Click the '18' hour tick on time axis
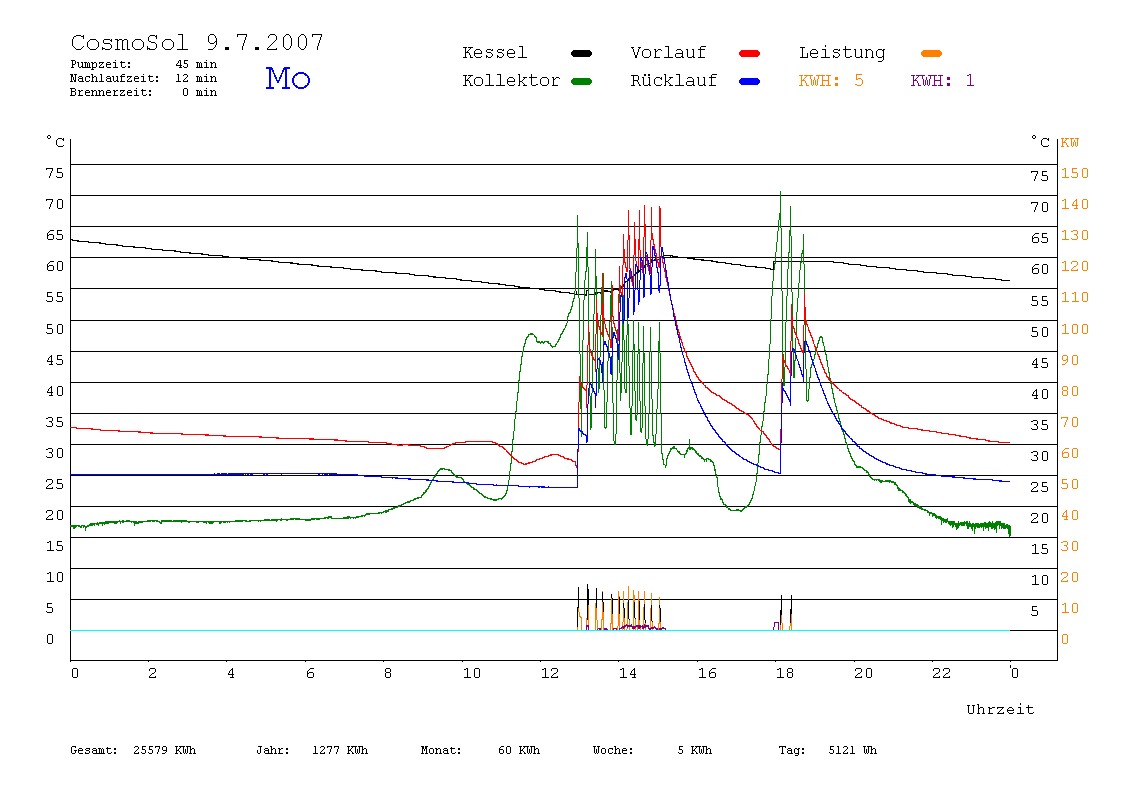The image size is (1148, 812). 785,674
